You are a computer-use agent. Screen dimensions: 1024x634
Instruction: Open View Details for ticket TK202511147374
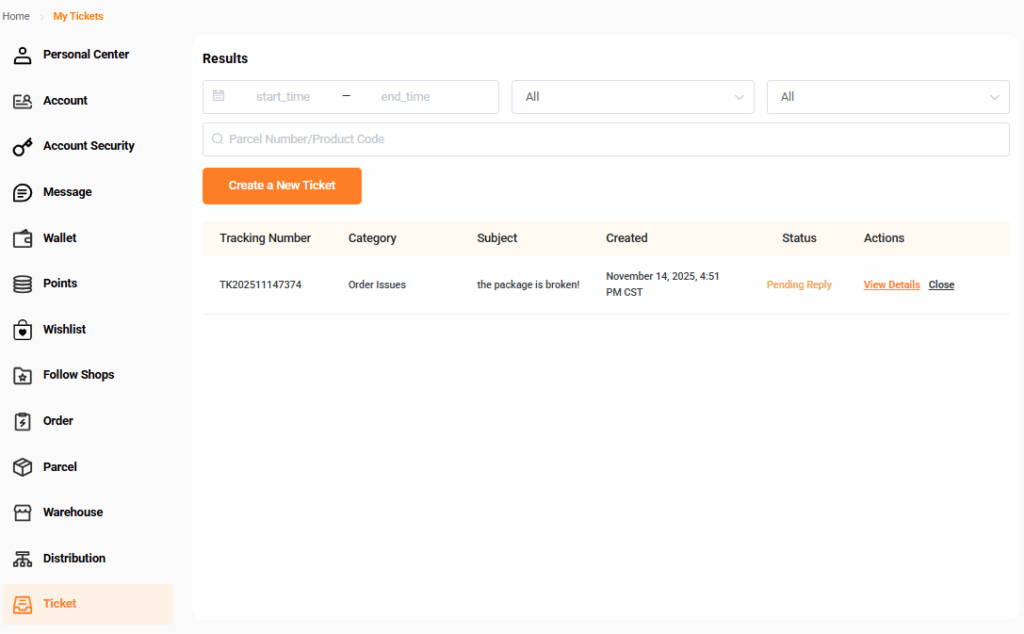click(891, 285)
